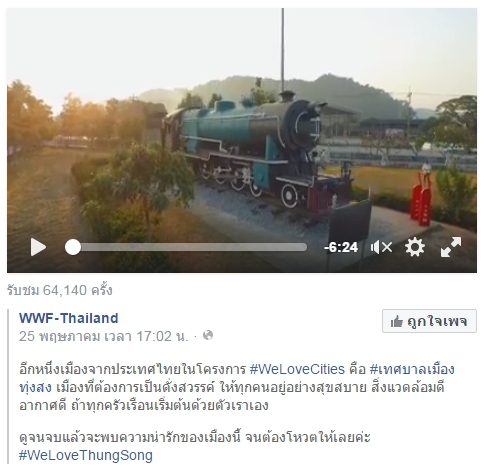Click the ทุ่งสง hashtag continuation text

[35, 388]
